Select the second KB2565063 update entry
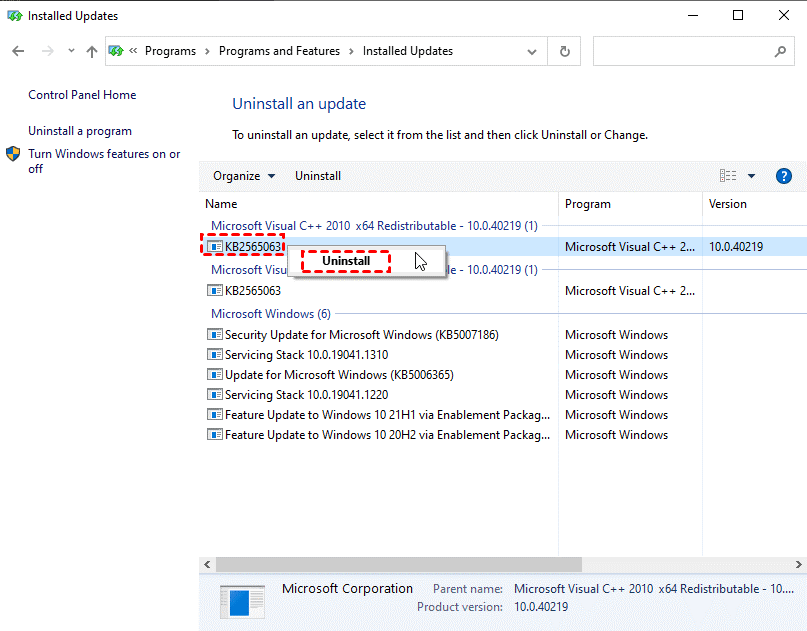Viewport: 807px width, 631px height. 253,291
